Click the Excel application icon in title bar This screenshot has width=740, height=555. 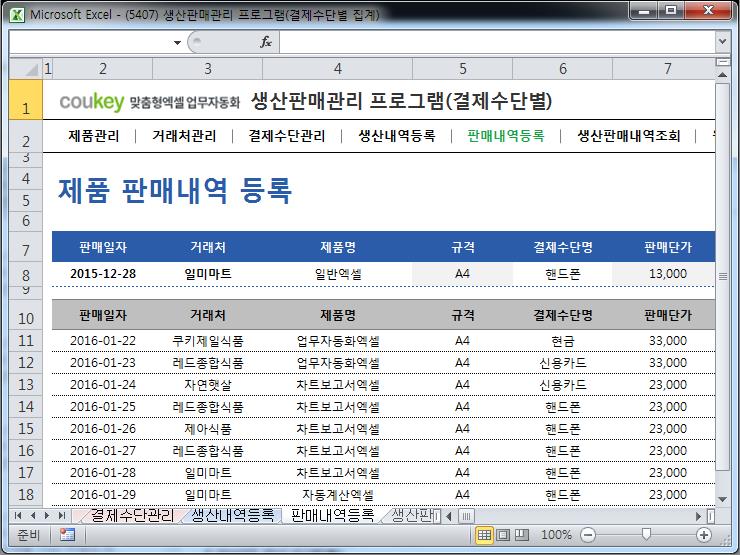tap(17, 14)
